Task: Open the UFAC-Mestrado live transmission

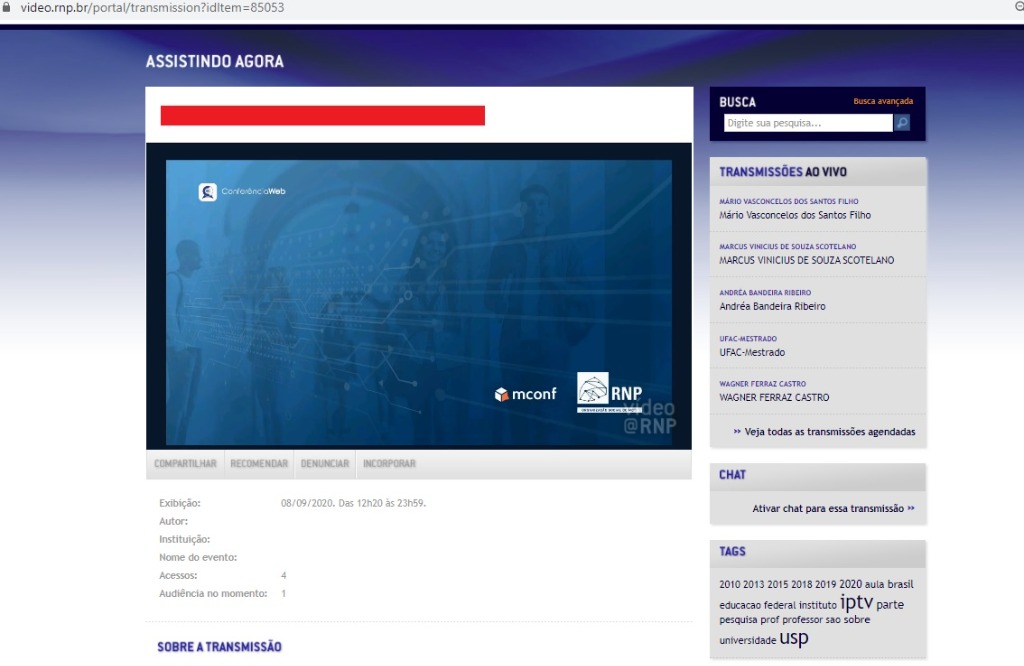Action: [752, 352]
